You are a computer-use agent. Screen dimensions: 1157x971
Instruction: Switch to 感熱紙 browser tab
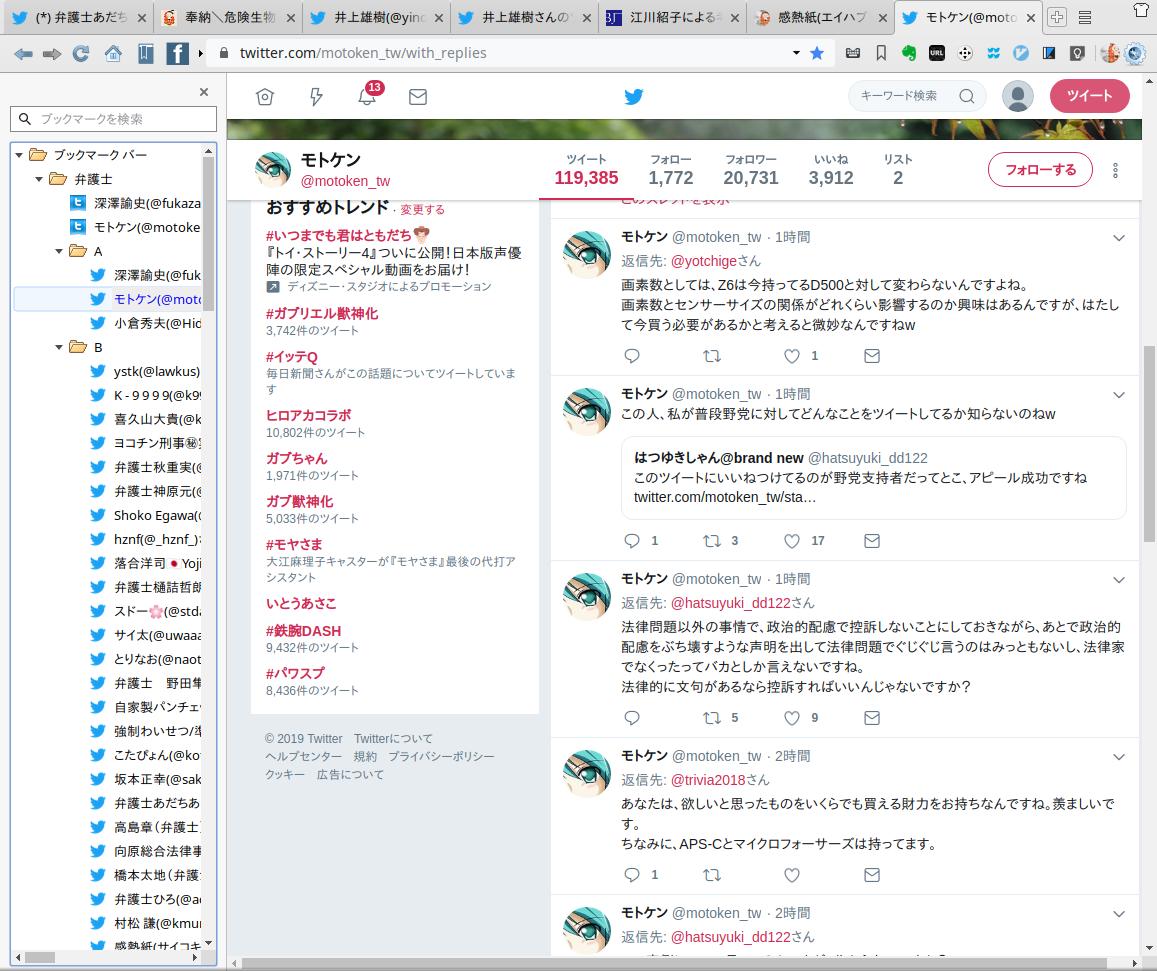tap(821, 17)
